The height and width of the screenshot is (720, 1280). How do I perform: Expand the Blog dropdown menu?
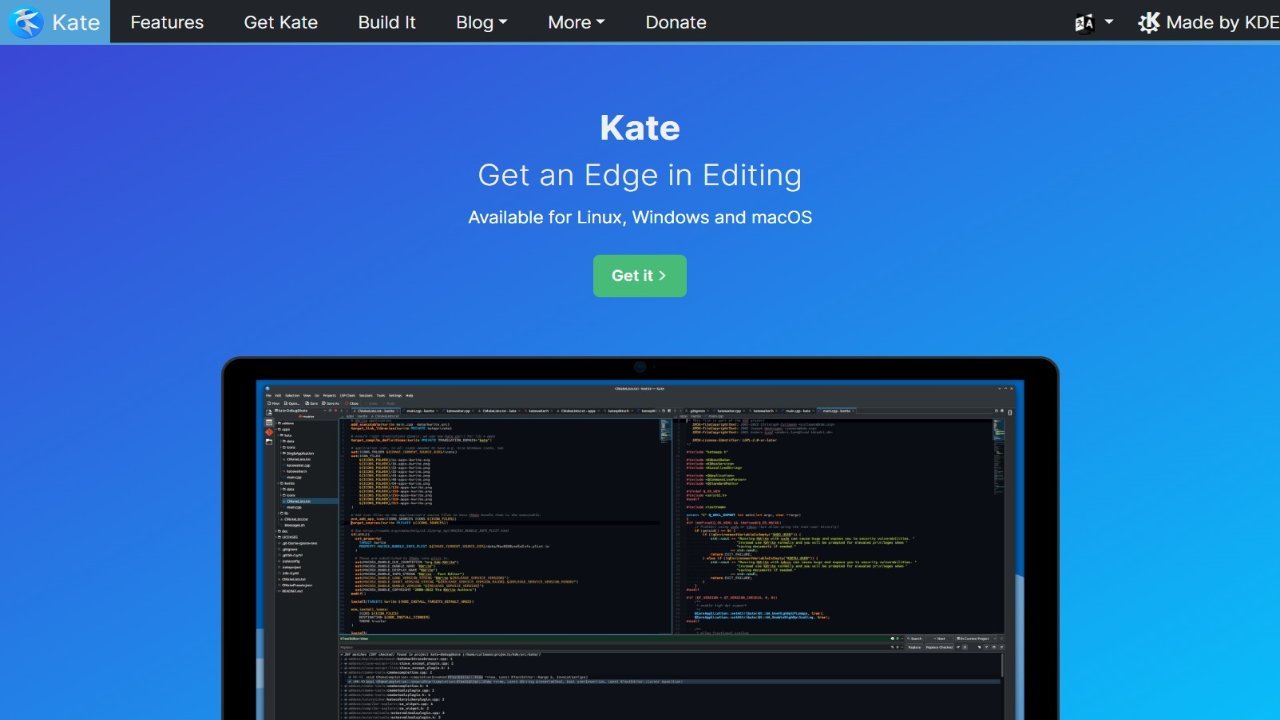pyautogui.click(x=482, y=22)
